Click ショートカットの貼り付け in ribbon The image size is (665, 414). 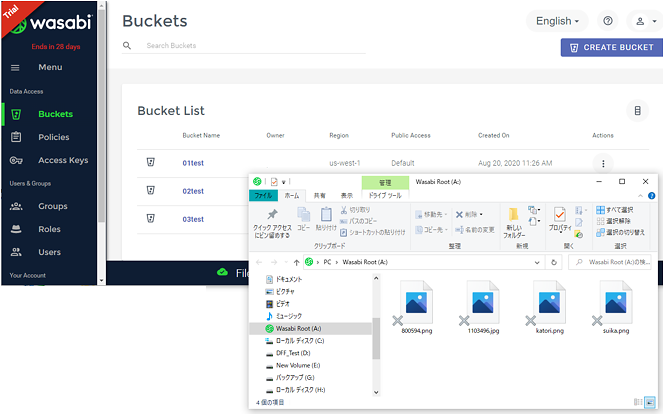(x=373, y=232)
